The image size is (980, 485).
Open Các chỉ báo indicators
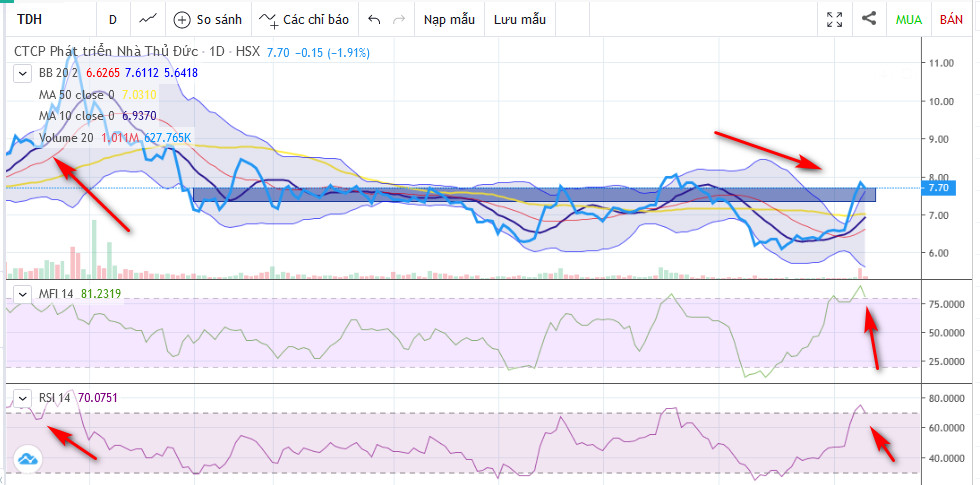[304, 19]
